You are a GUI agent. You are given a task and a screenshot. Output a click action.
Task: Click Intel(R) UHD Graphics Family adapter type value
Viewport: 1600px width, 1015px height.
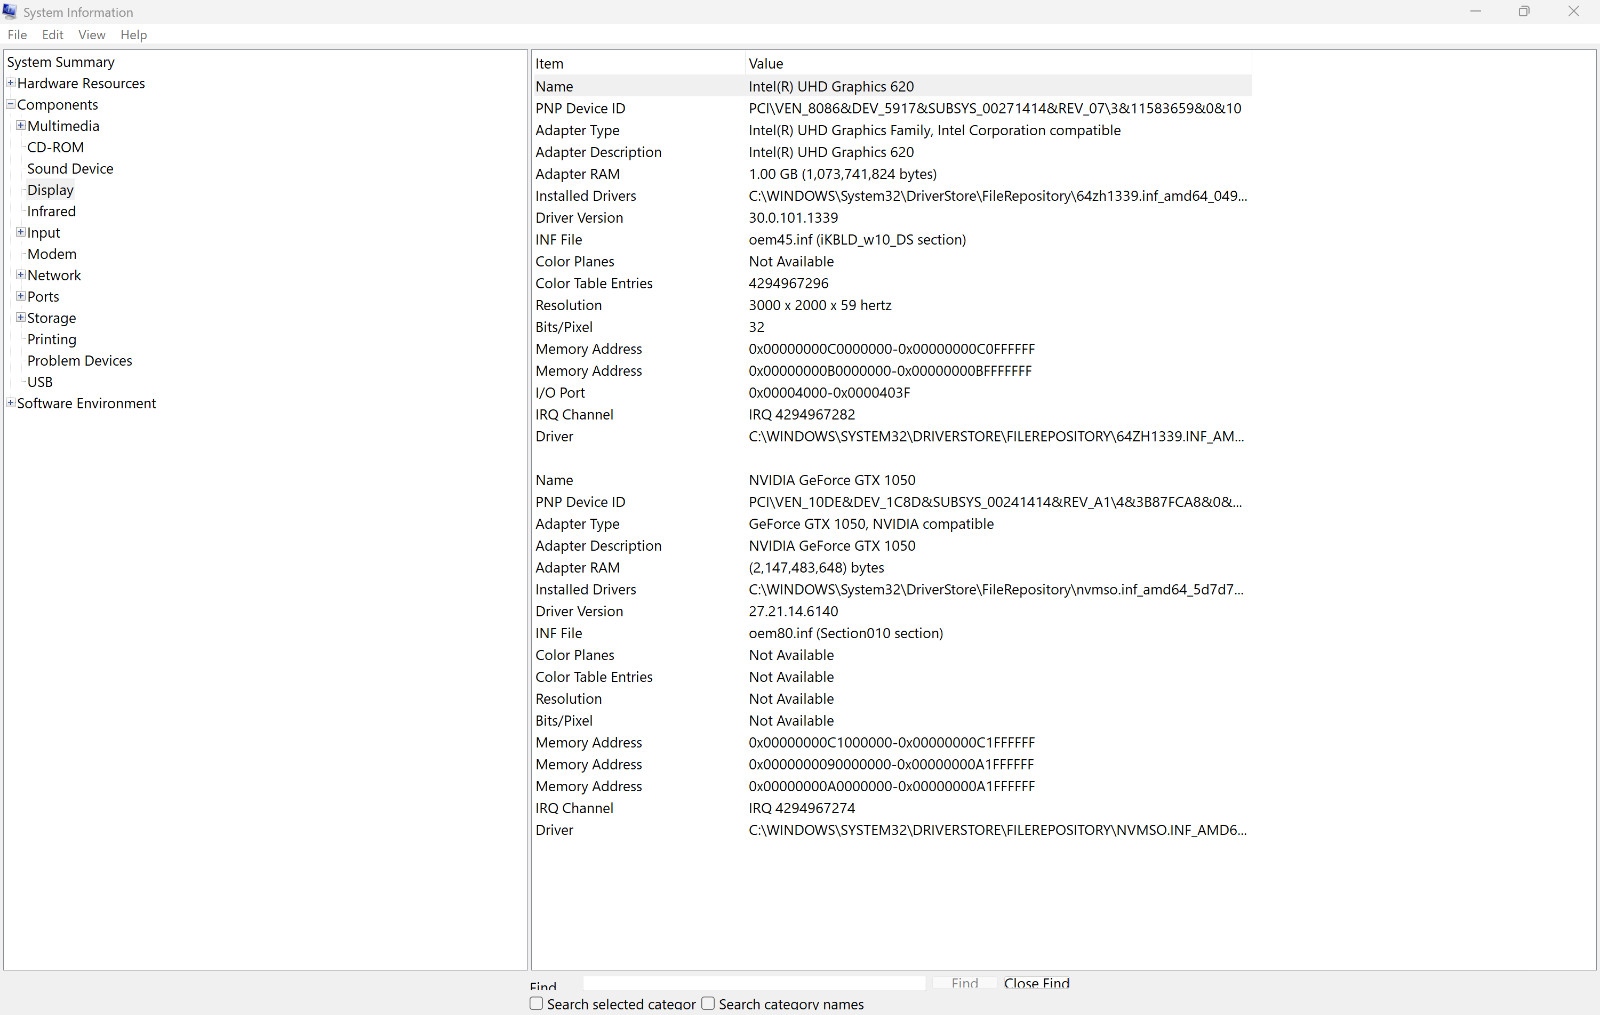point(935,131)
